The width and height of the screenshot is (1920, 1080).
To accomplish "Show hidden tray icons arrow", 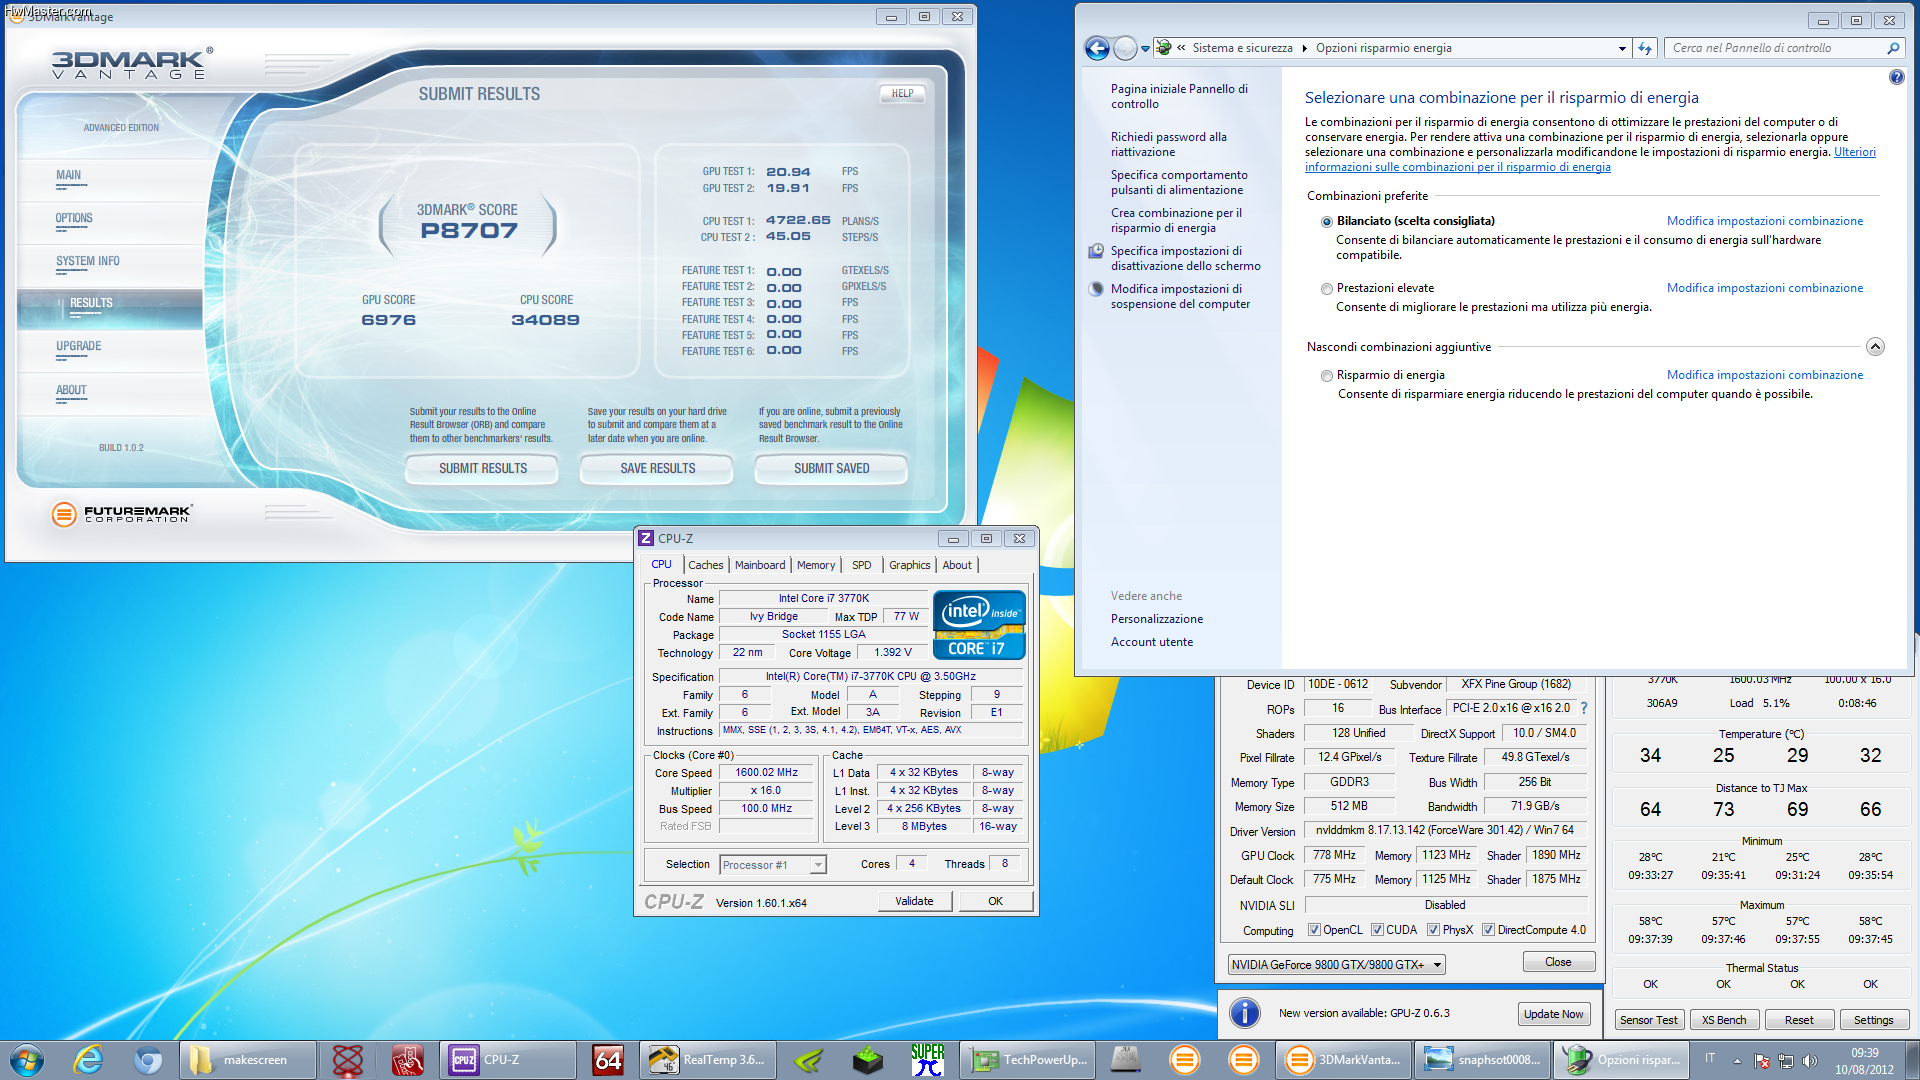I will click(1737, 1061).
